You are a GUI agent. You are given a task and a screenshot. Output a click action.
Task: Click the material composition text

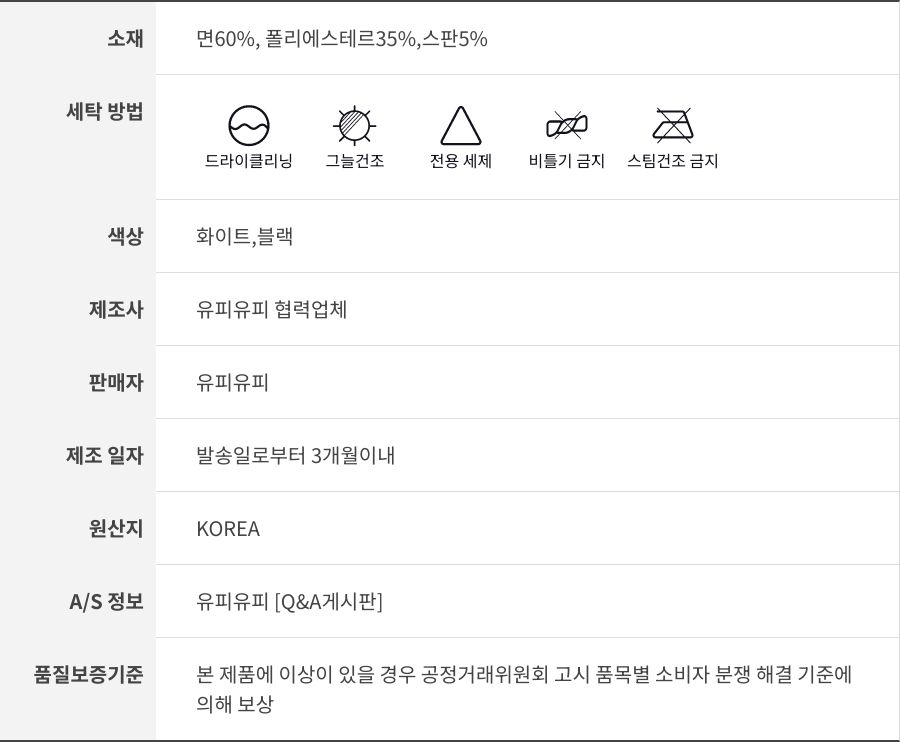(x=342, y=39)
